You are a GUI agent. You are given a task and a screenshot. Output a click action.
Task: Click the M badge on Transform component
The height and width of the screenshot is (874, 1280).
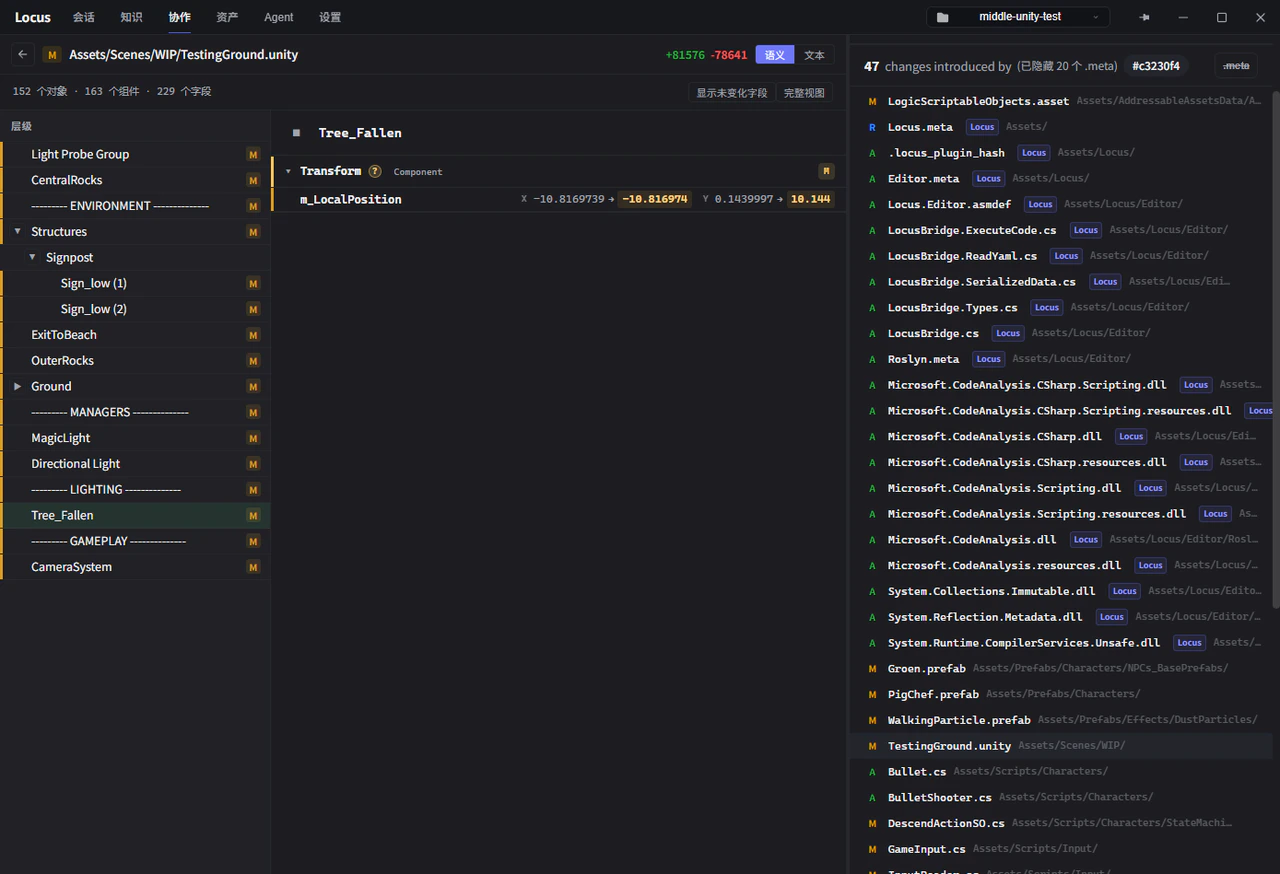pos(826,171)
